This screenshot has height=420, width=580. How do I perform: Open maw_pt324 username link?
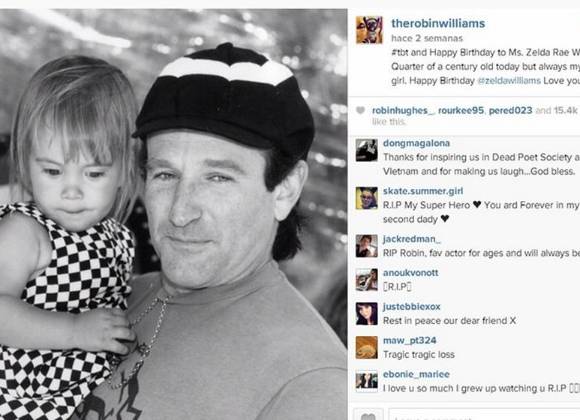[x=409, y=340]
